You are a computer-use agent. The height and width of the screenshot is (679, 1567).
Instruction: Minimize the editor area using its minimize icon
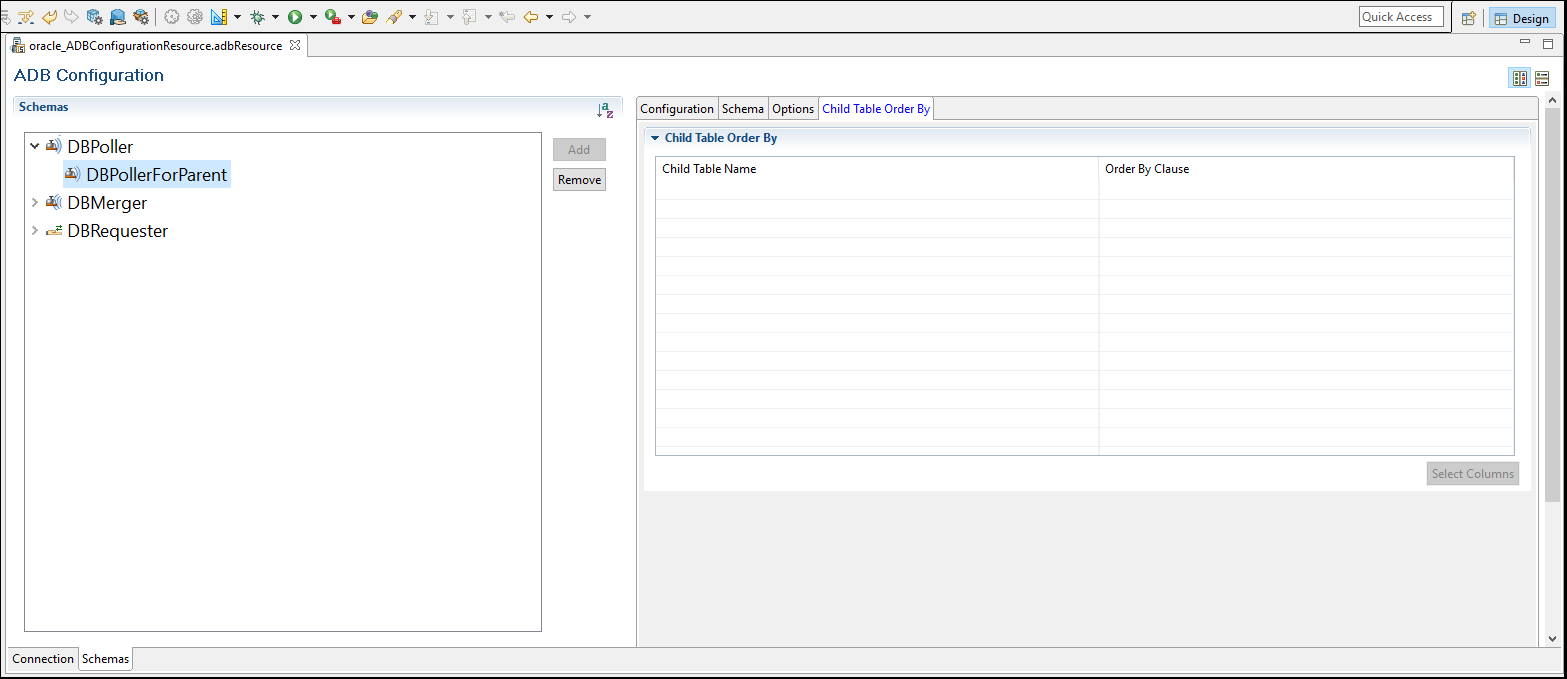1525,42
